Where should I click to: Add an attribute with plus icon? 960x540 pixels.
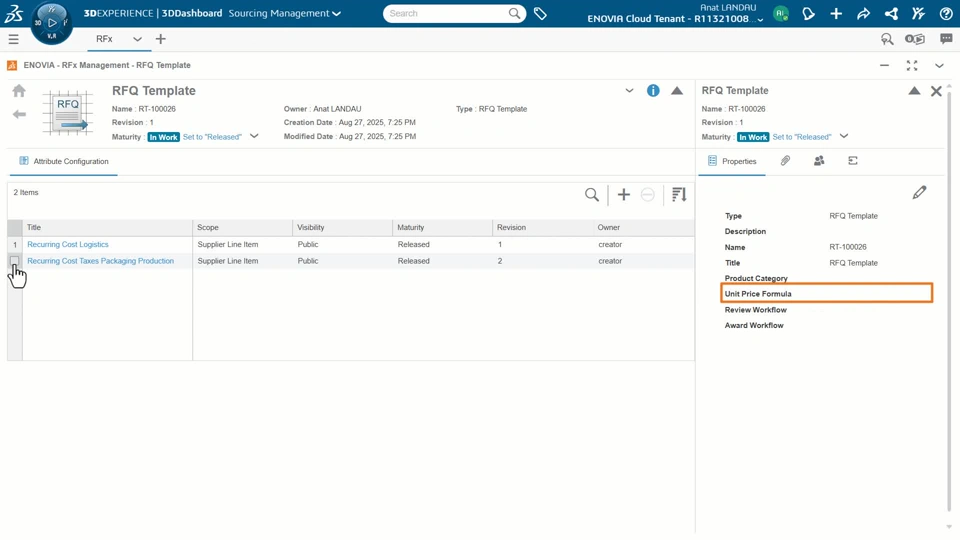623,195
